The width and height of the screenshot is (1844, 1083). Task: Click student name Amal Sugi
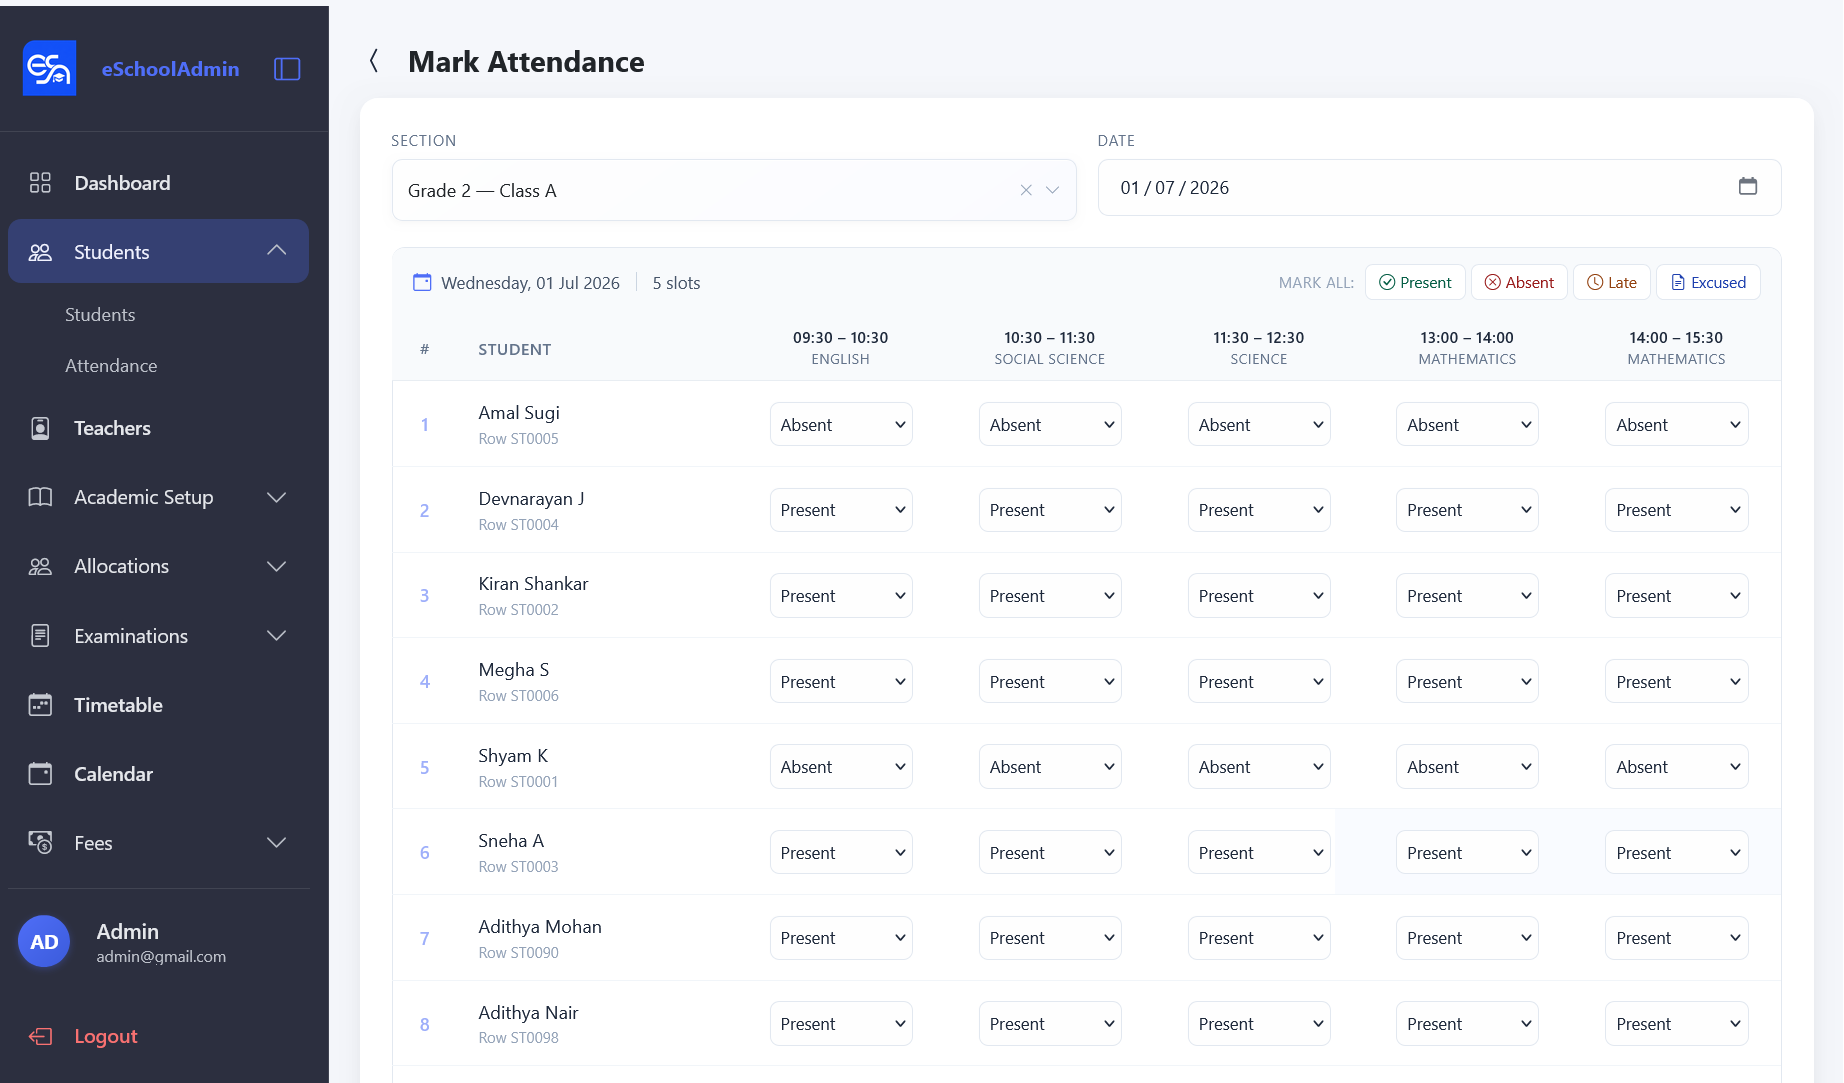tap(519, 413)
